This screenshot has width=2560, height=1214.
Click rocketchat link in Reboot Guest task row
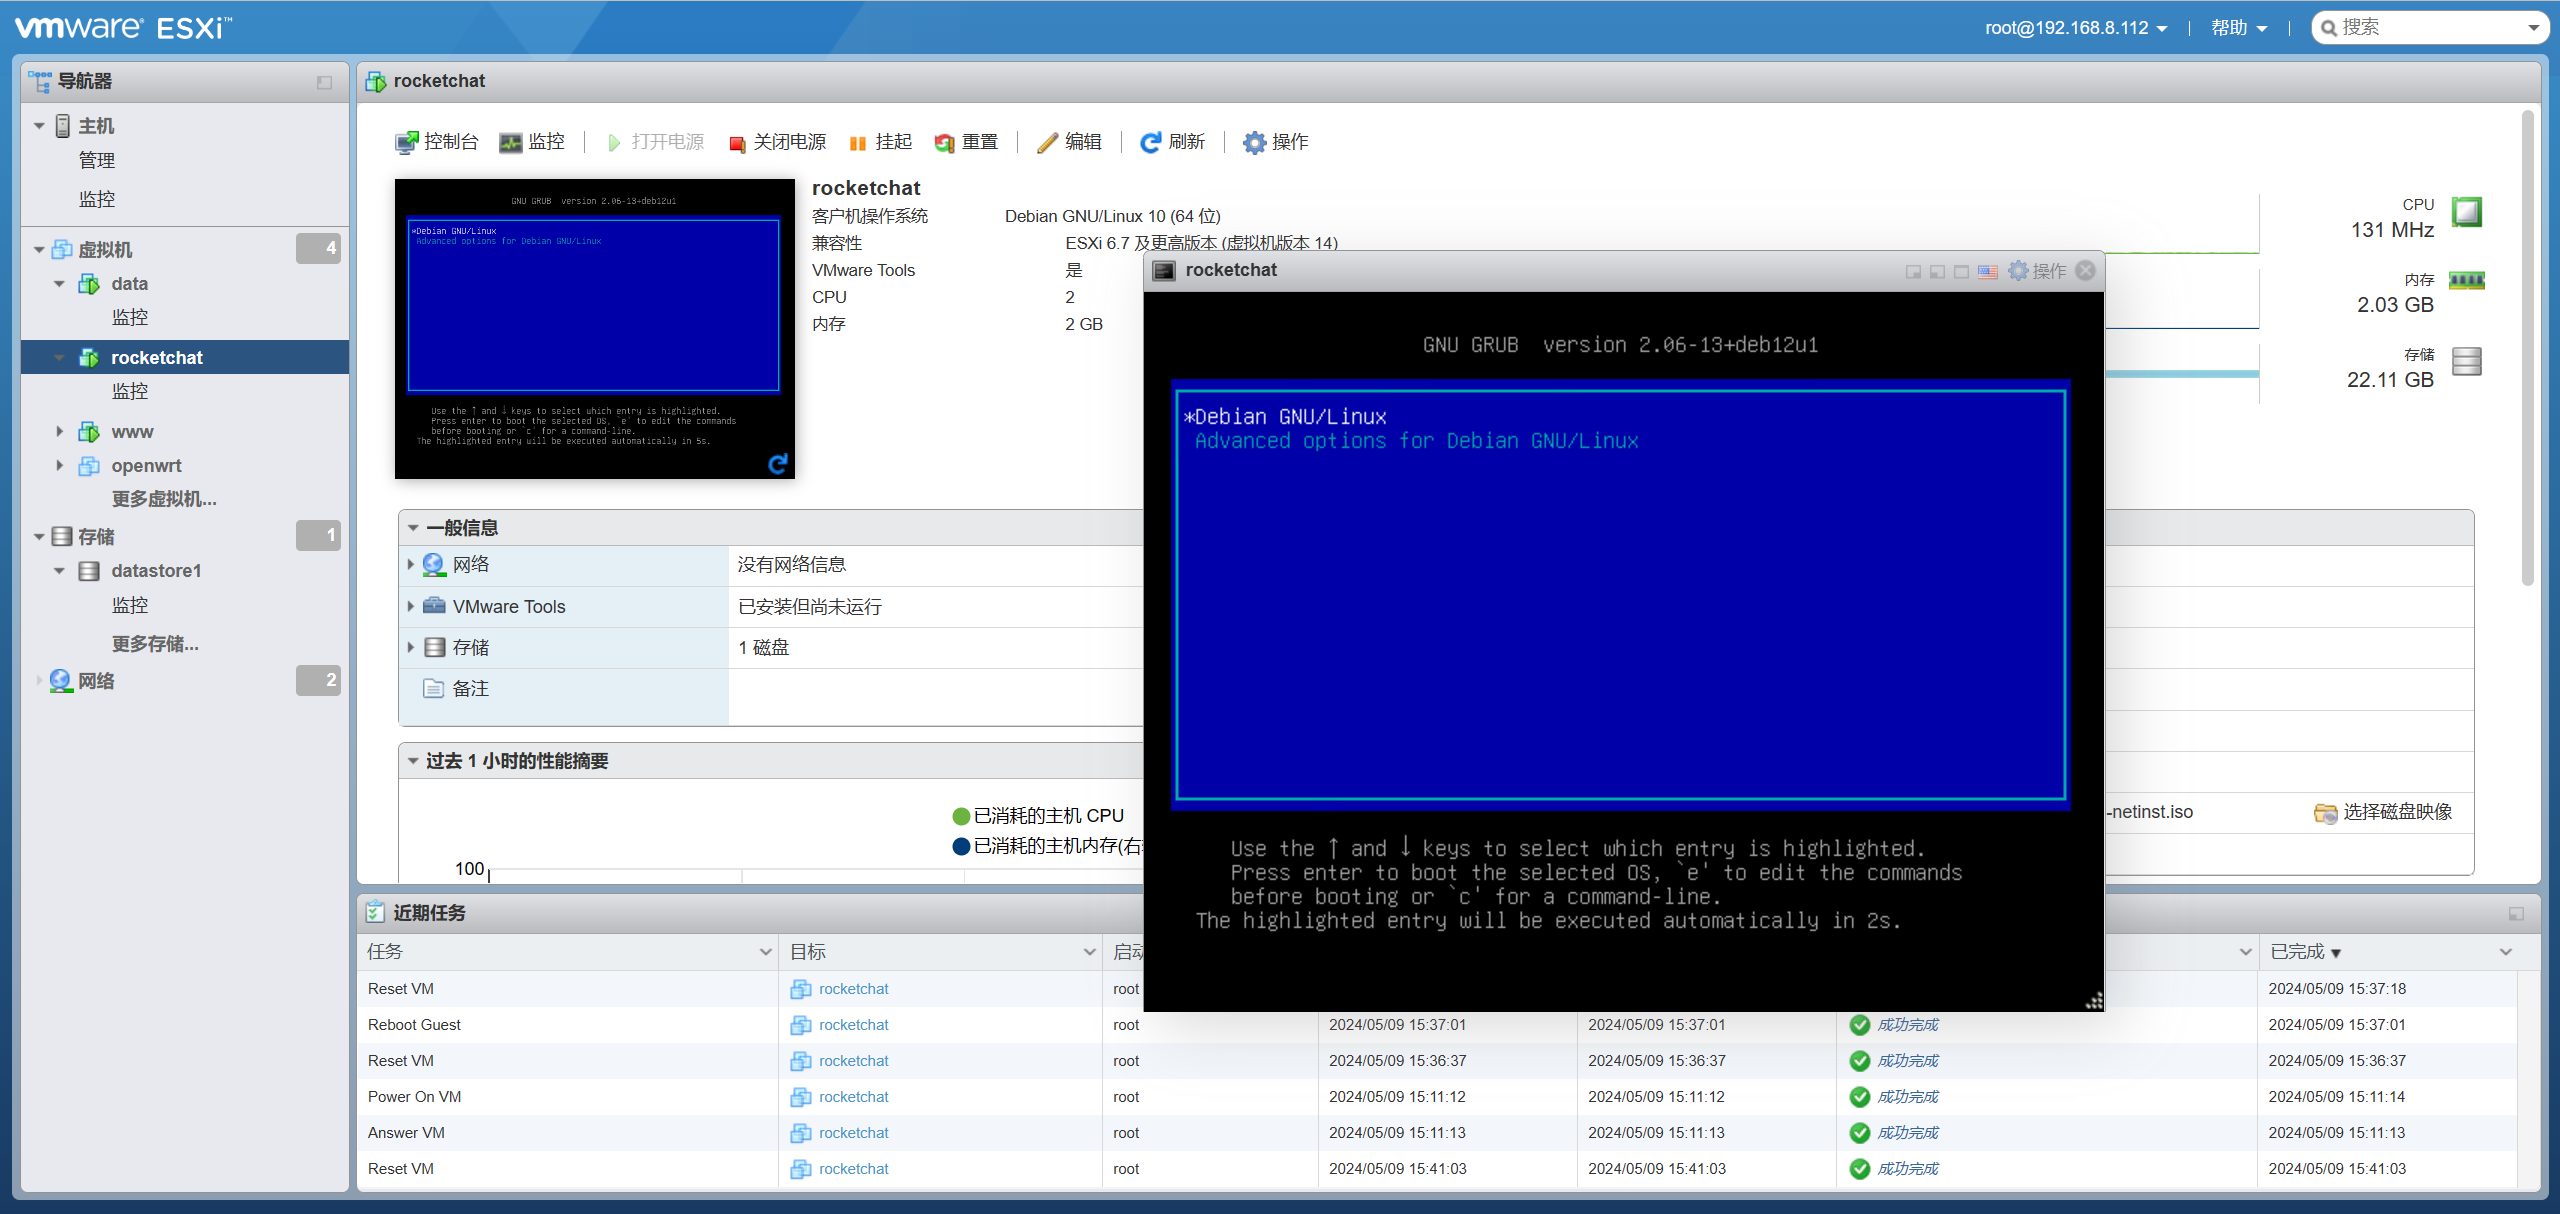click(853, 1025)
